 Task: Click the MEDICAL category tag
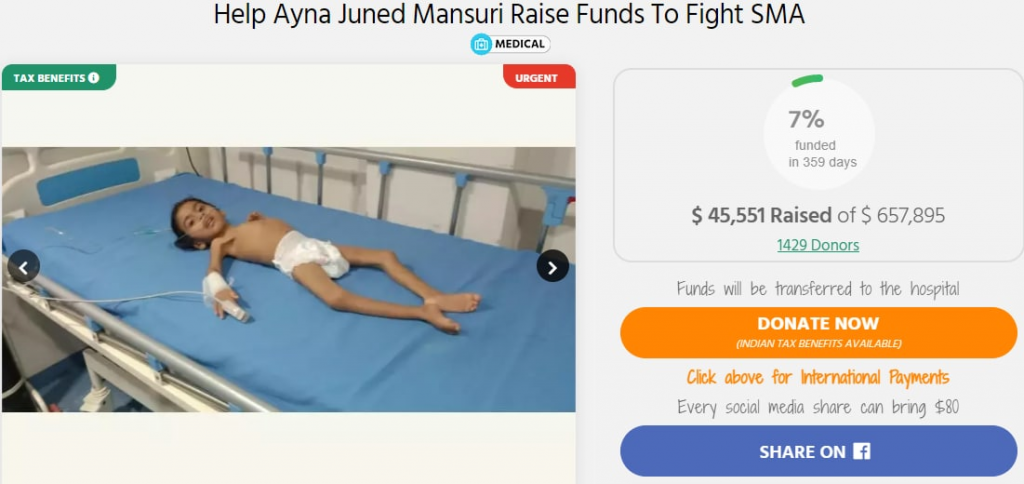coord(511,44)
